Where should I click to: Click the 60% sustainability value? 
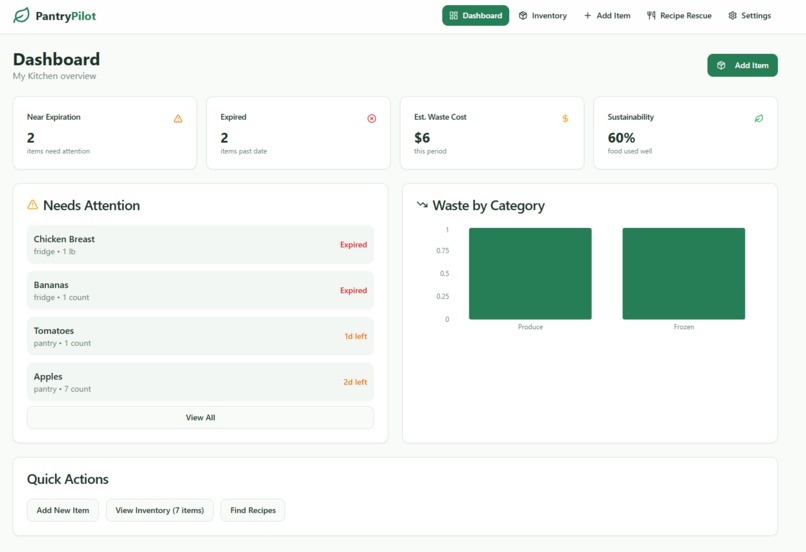[621, 138]
